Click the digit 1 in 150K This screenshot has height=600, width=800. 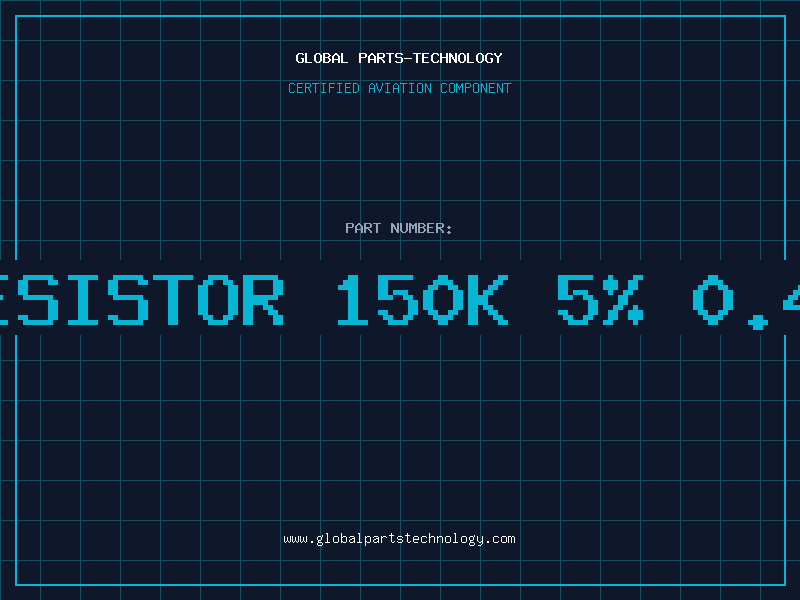[x=353, y=299]
